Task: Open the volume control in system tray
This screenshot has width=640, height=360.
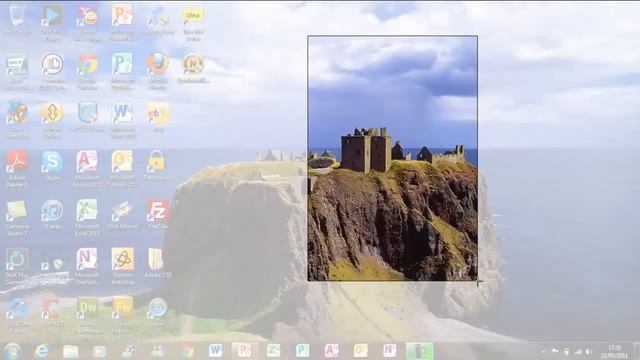Action: tap(589, 351)
